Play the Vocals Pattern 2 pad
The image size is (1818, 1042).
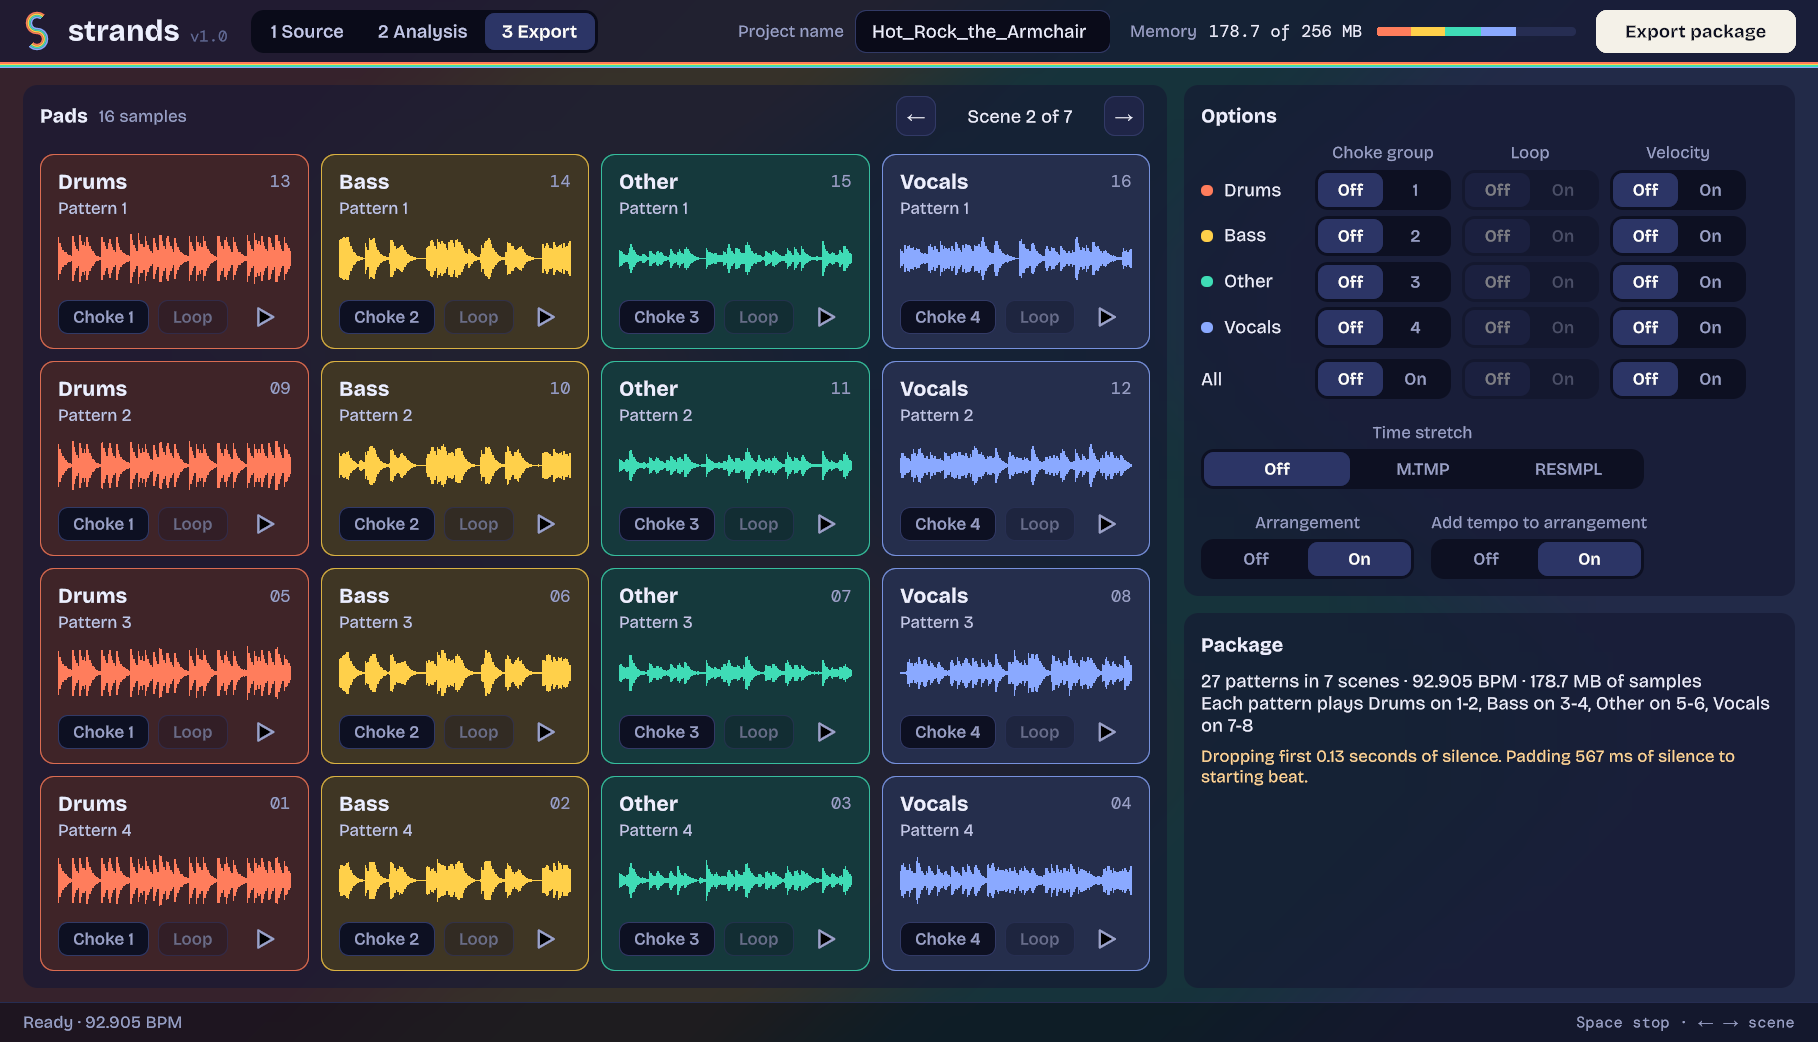1107,524
